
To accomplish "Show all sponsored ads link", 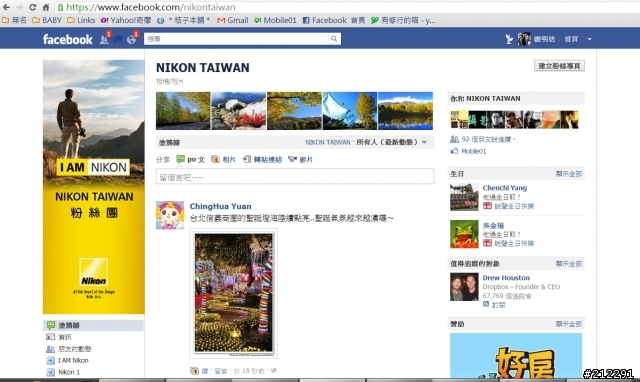I will click(569, 324).
